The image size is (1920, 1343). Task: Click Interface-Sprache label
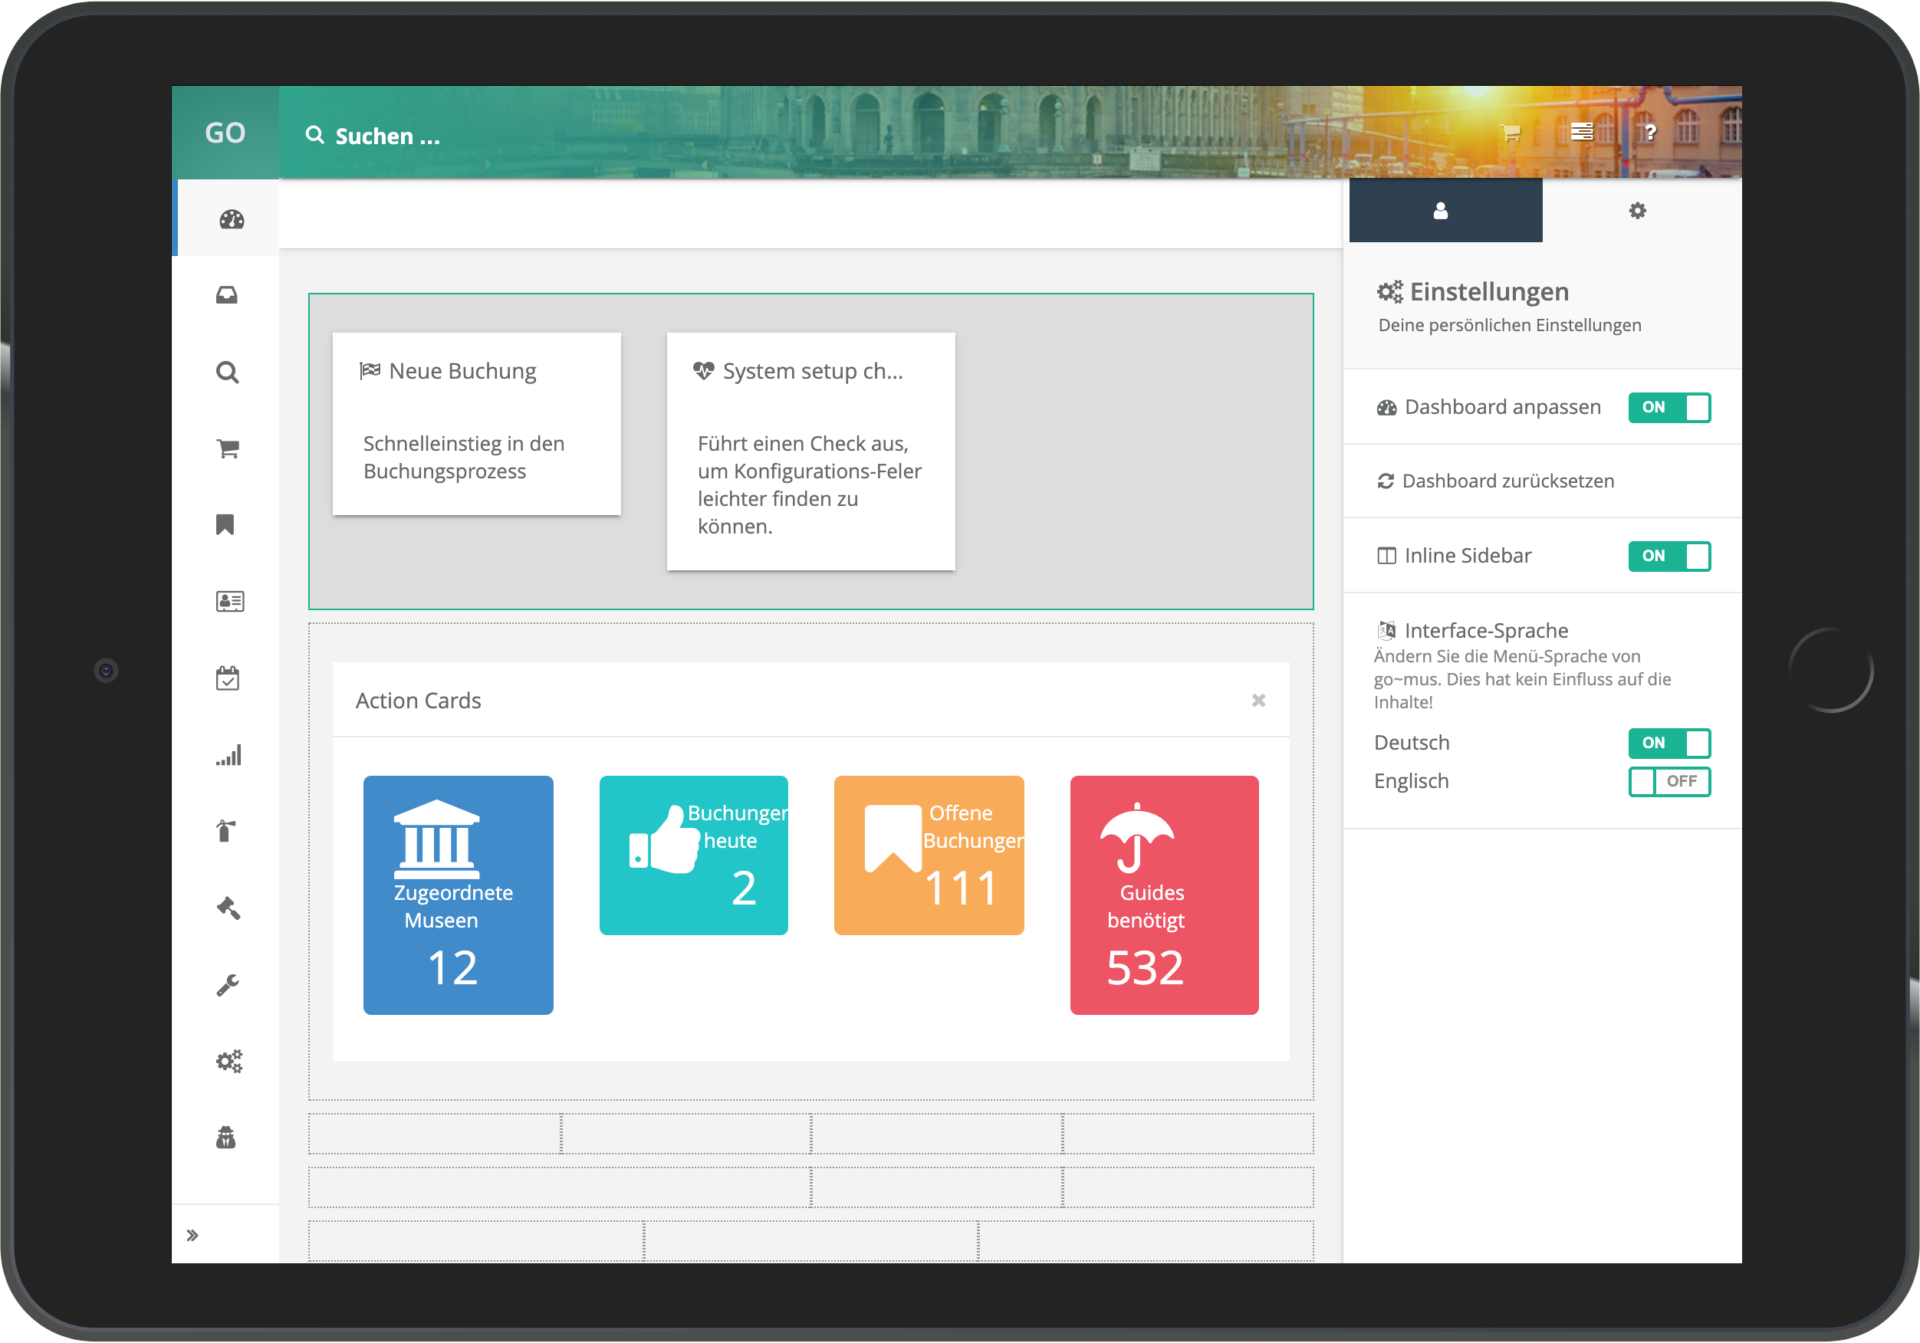(1486, 630)
